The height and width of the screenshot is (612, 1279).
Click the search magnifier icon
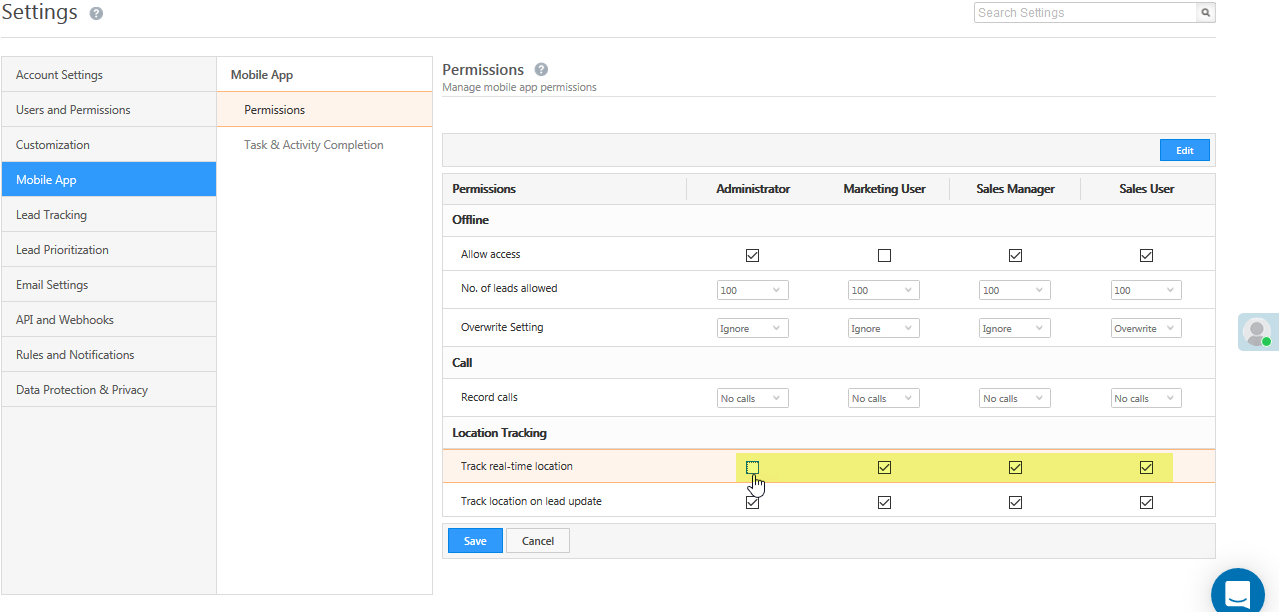1206,13
